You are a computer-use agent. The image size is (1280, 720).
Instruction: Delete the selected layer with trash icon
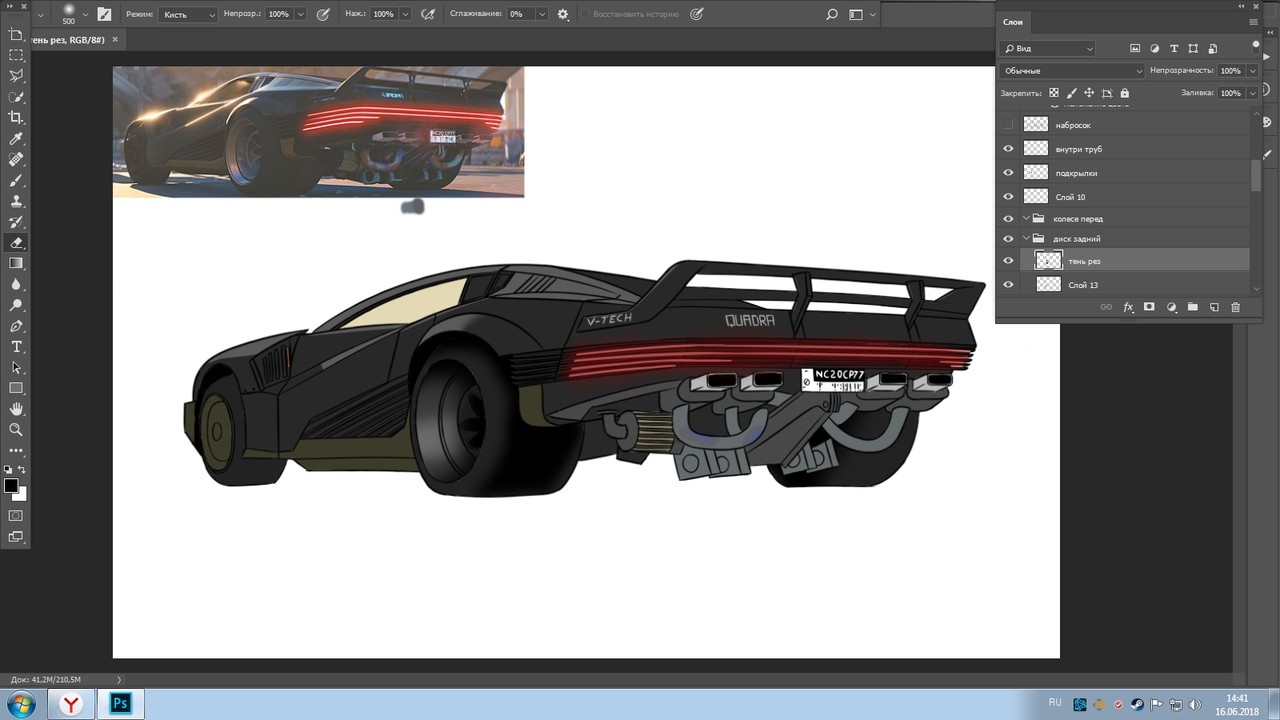coord(1235,307)
